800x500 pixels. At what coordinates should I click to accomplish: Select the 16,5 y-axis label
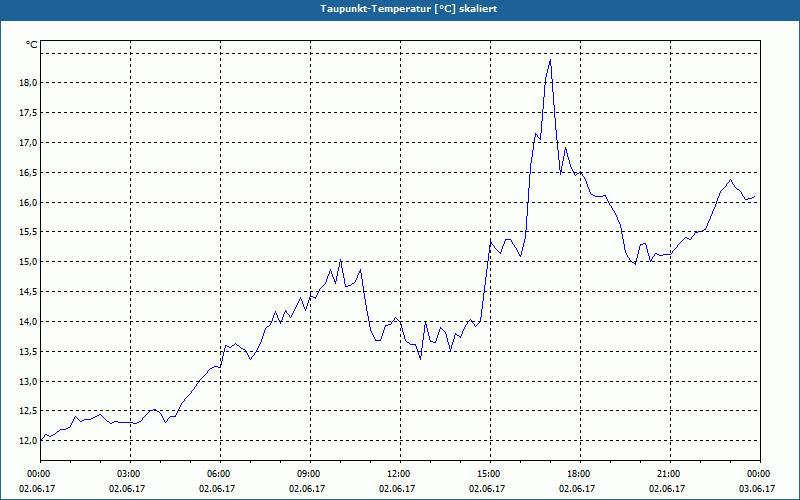[x=29, y=172]
